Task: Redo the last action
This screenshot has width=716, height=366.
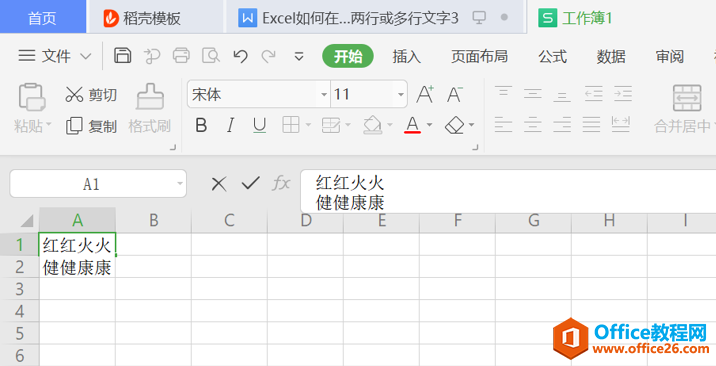Action: (x=268, y=57)
